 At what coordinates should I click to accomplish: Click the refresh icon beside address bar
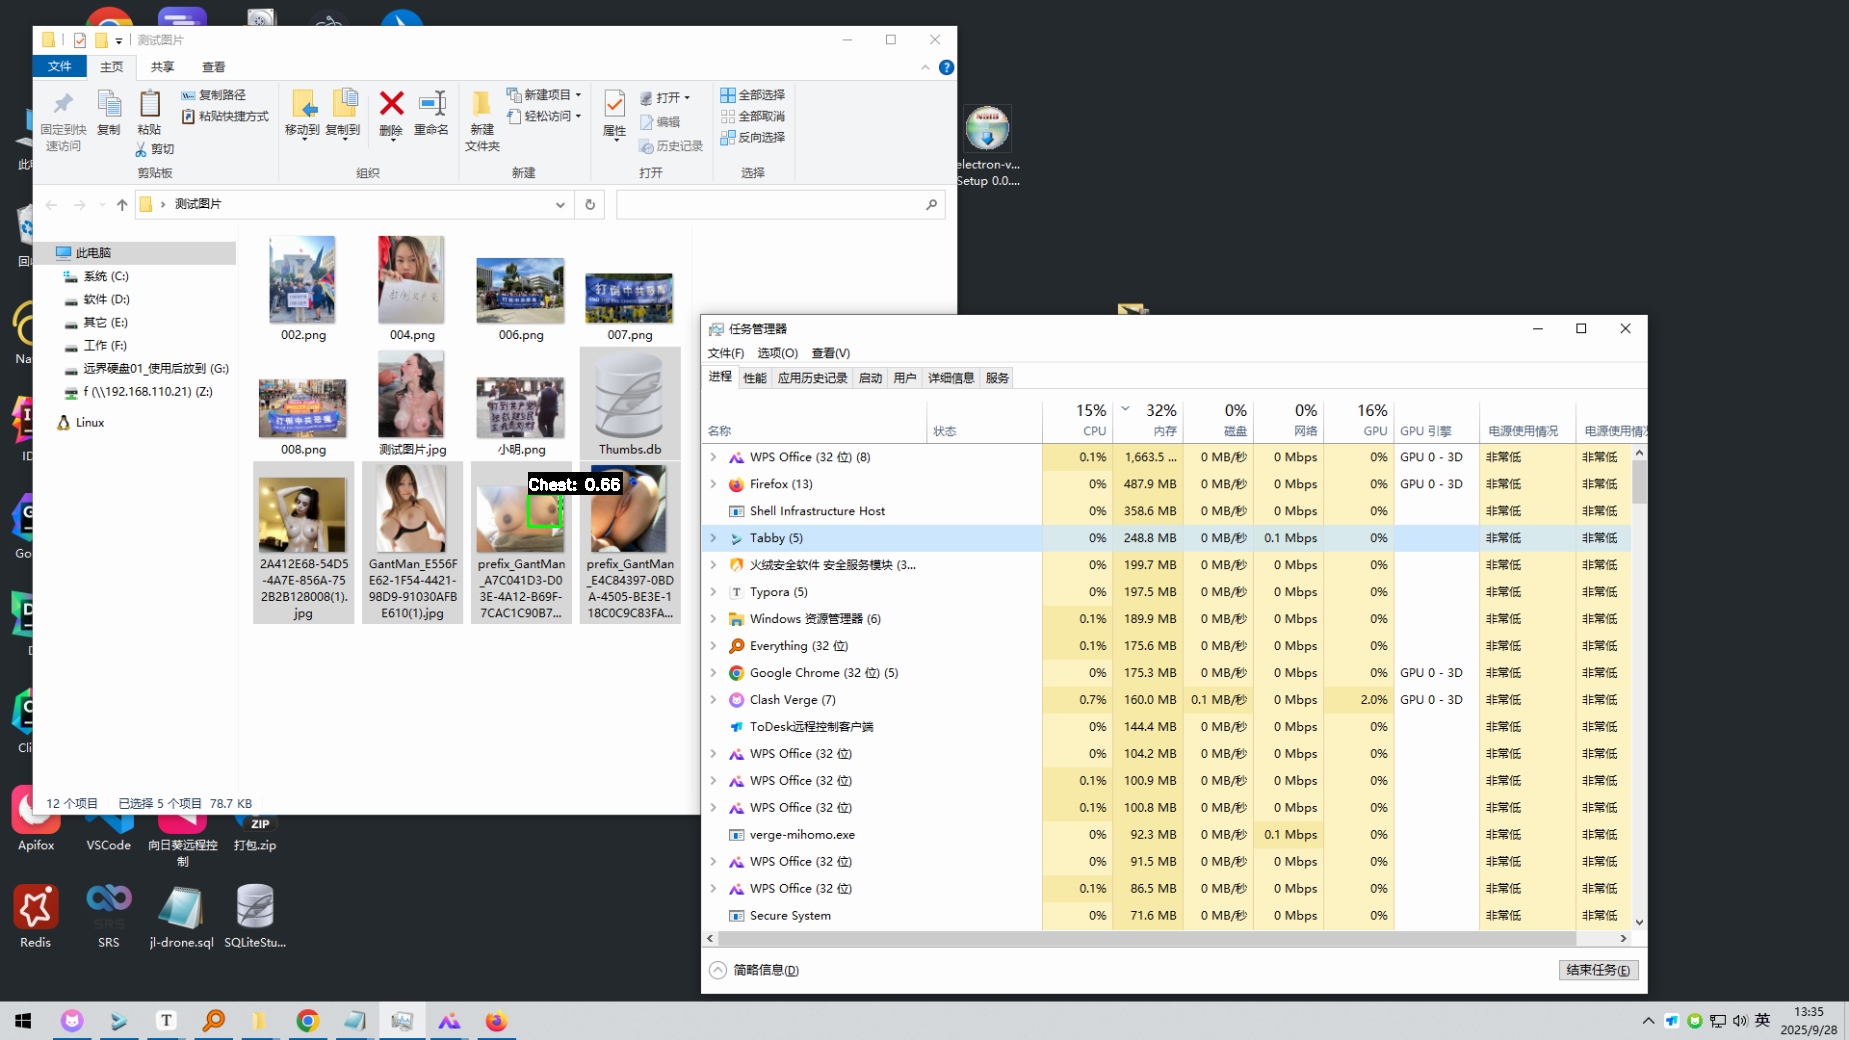click(x=590, y=204)
